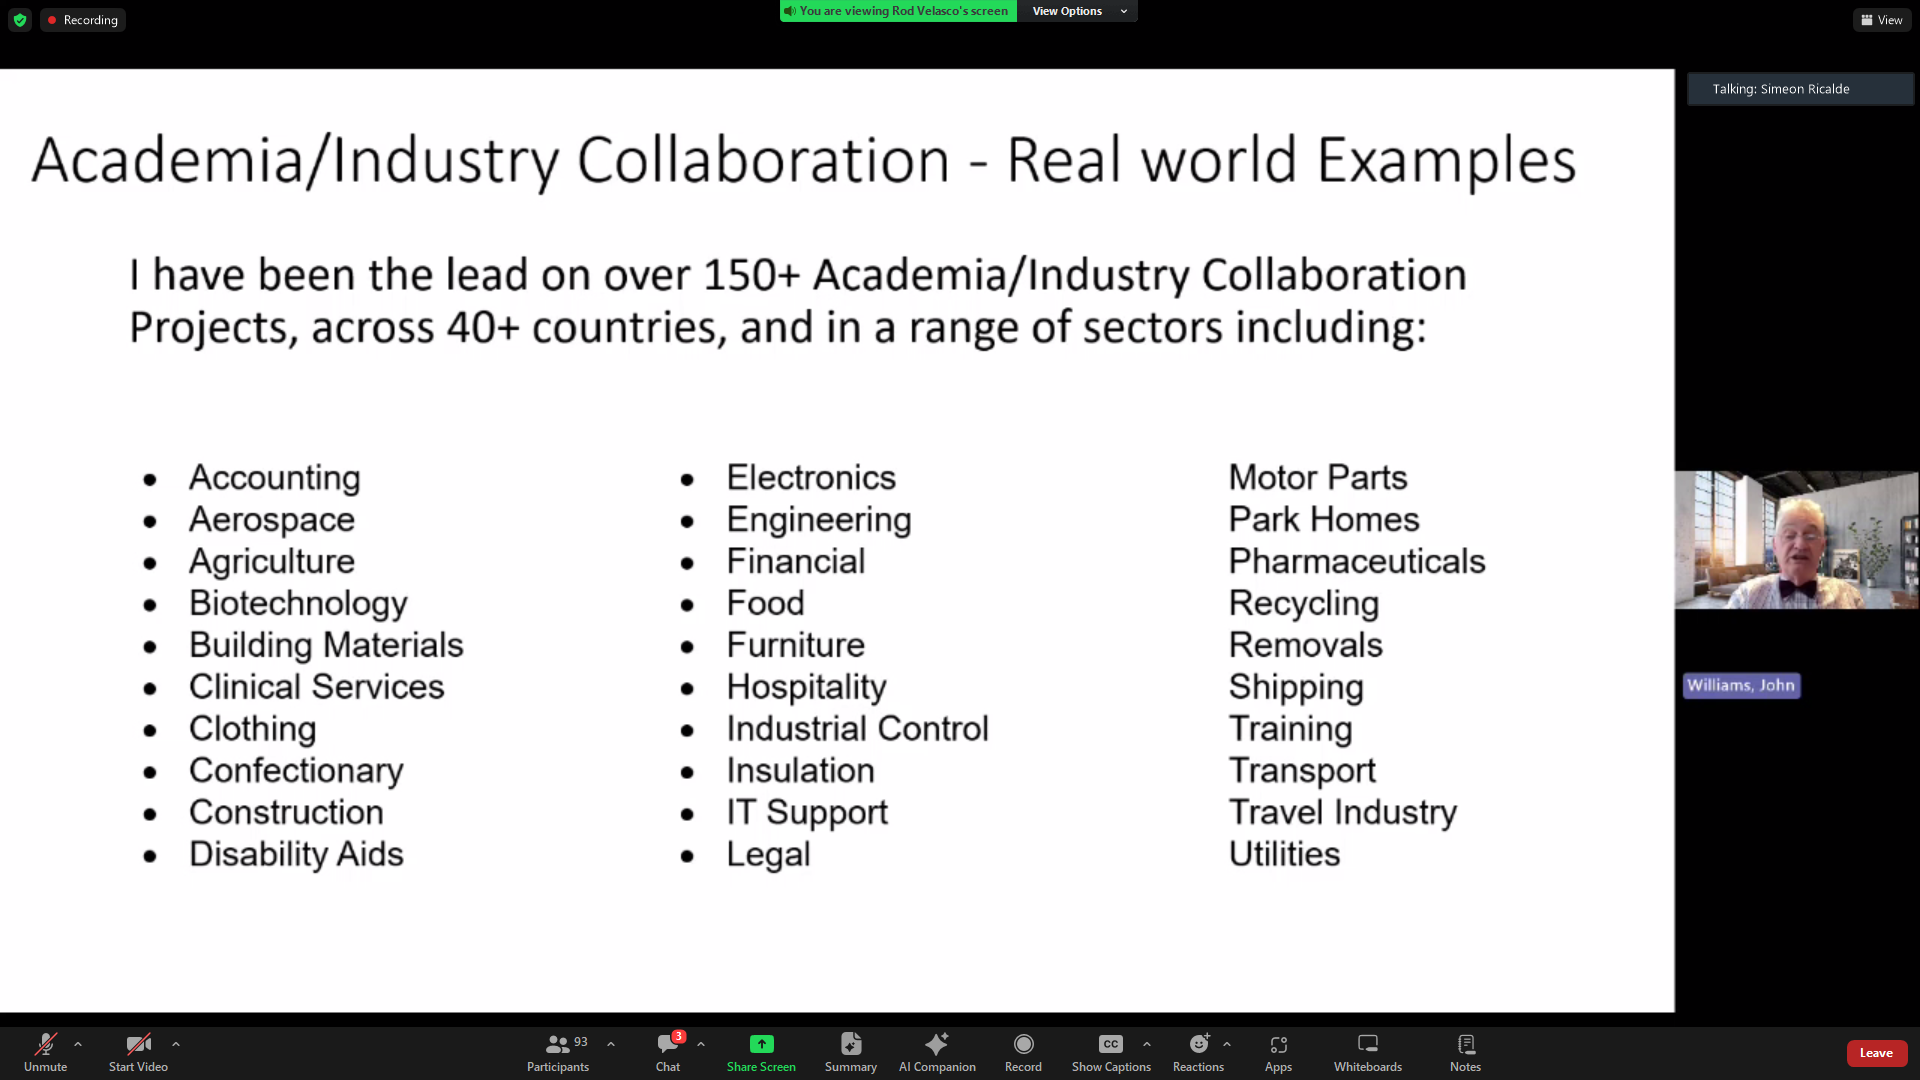The image size is (1920, 1080).
Task: Click the Share Screen button
Action: click(761, 1052)
